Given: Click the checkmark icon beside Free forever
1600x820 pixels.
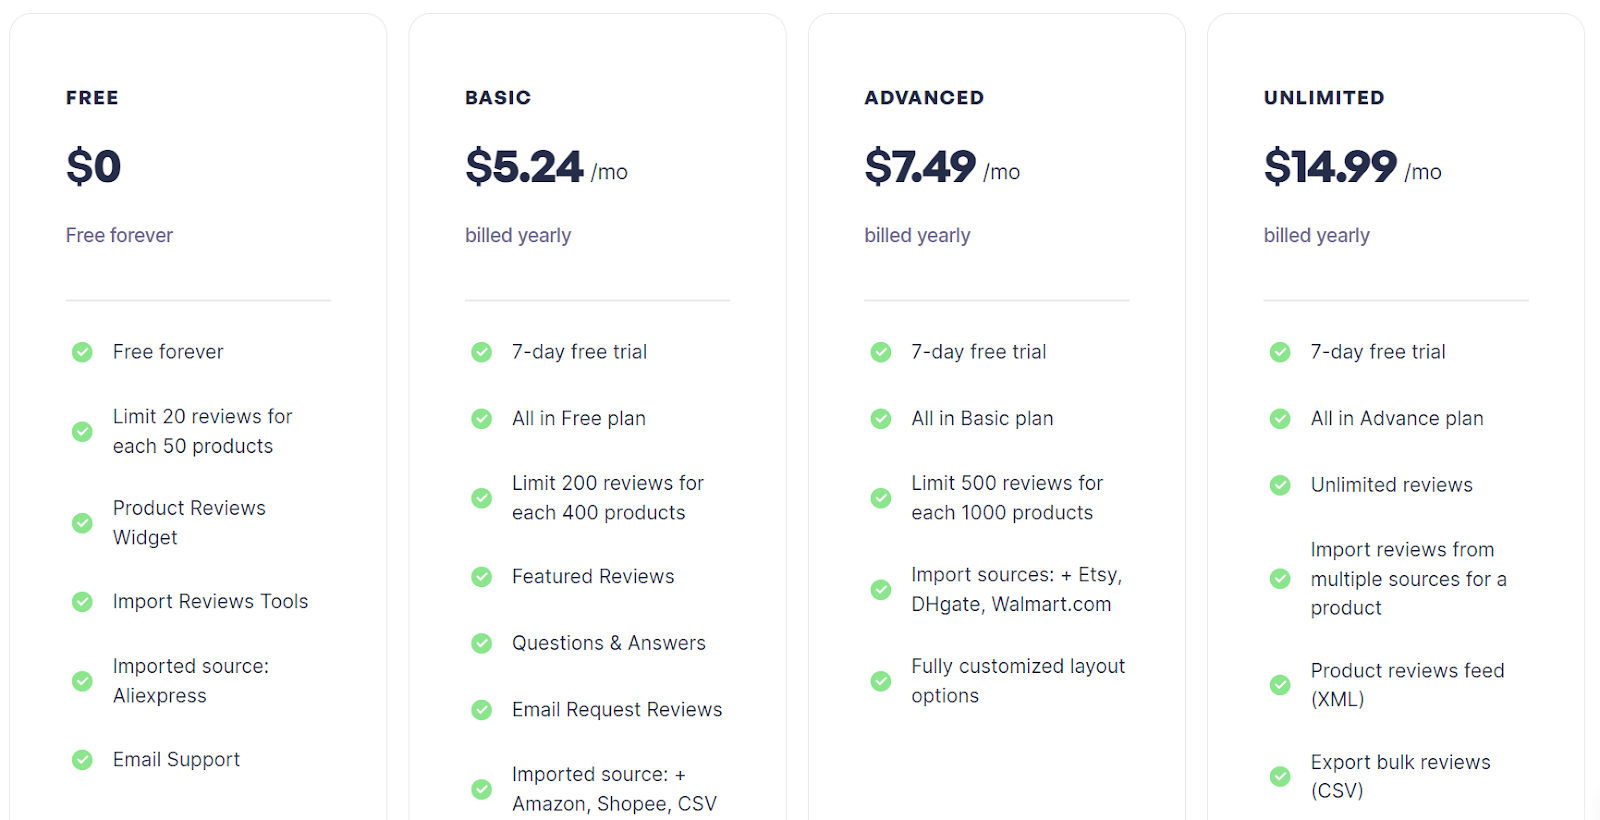Looking at the screenshot, I should tap(82, 352).
